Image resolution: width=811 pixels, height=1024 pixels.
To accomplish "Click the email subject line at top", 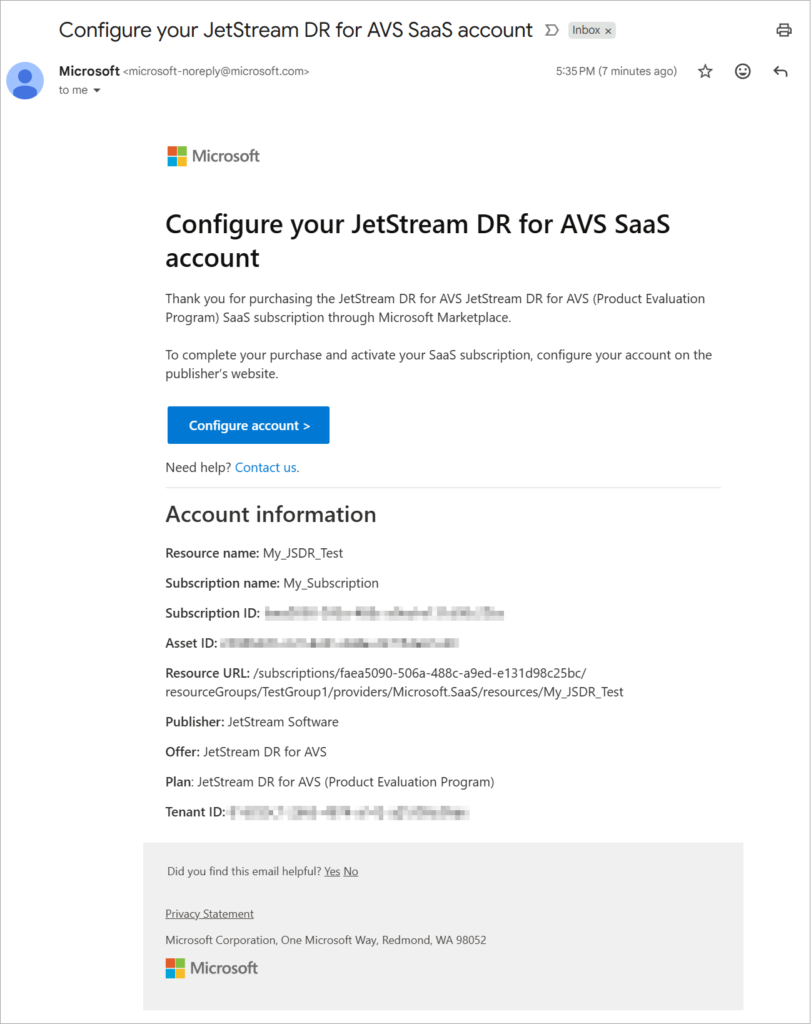I will click(295, 30).
